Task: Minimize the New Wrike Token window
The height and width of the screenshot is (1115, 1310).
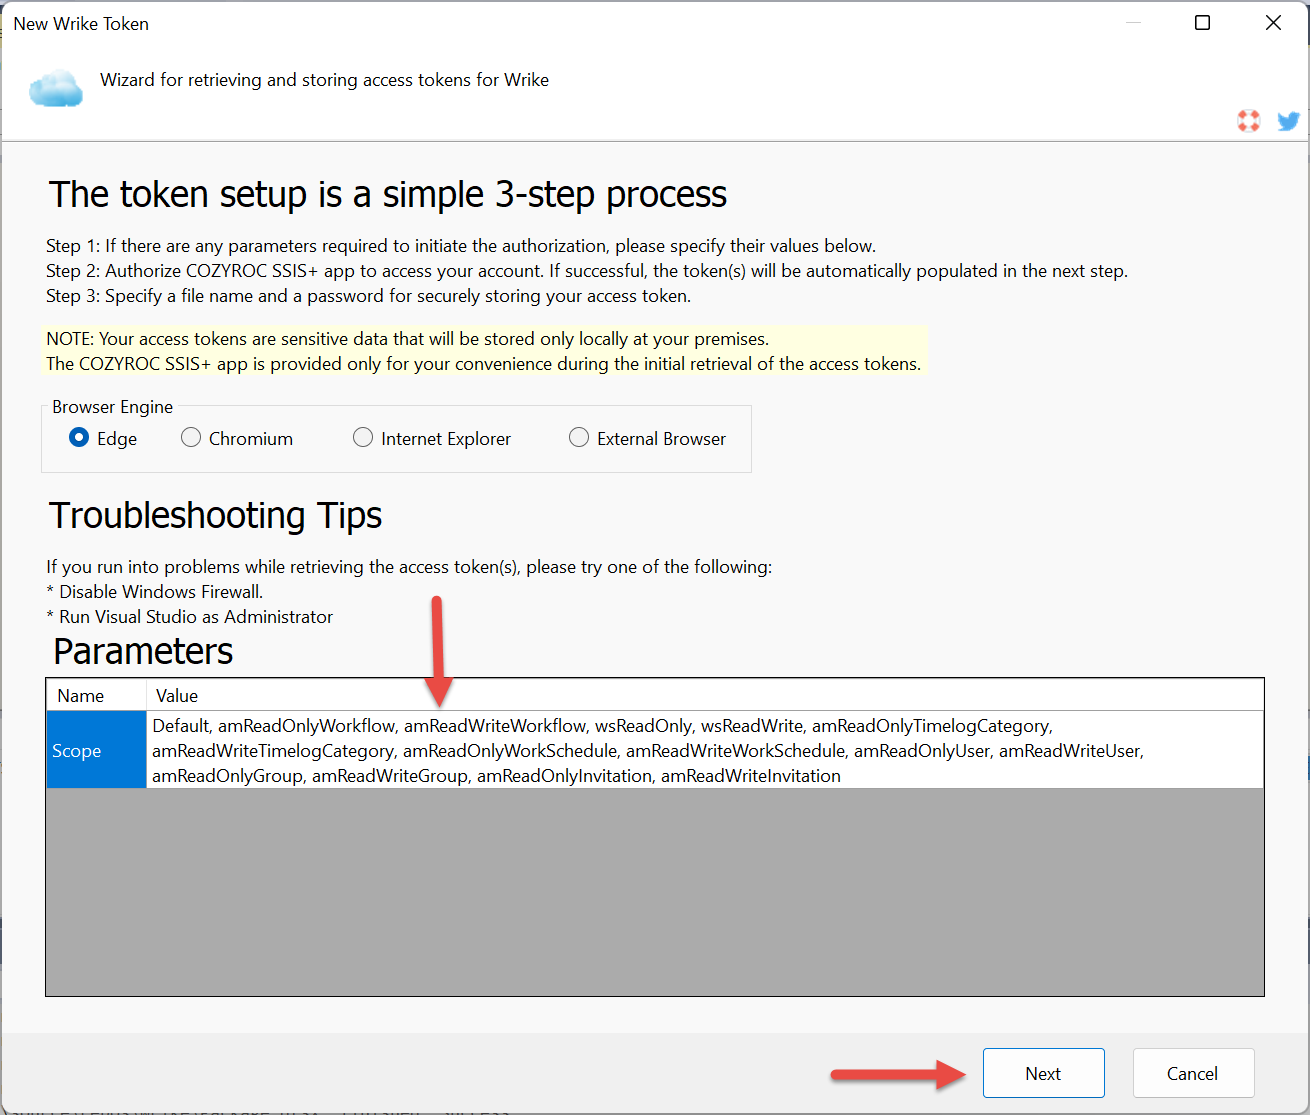Action: [1133, 23]
